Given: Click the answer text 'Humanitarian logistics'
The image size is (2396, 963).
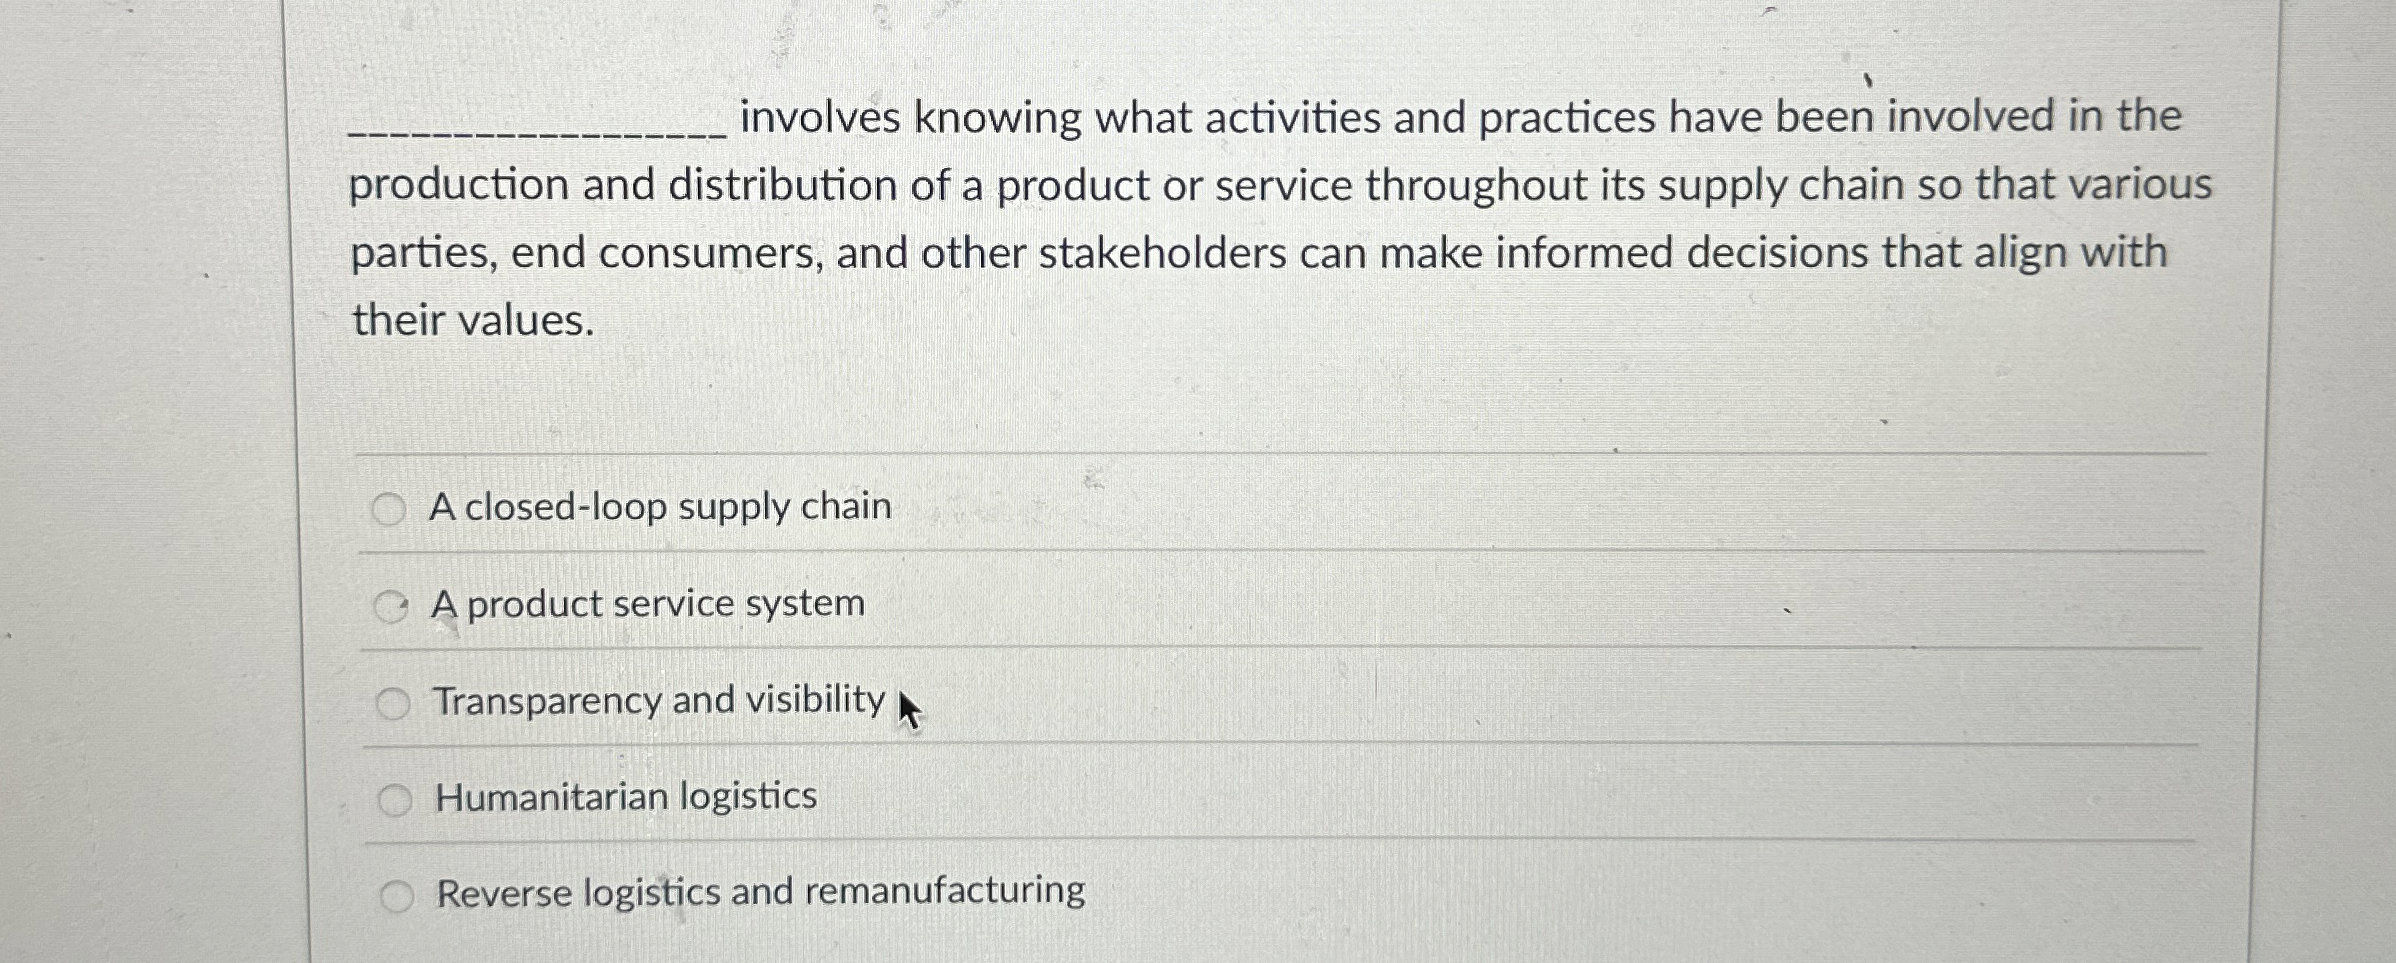Looking at the screenshot, I should click(x=625, y=797).
